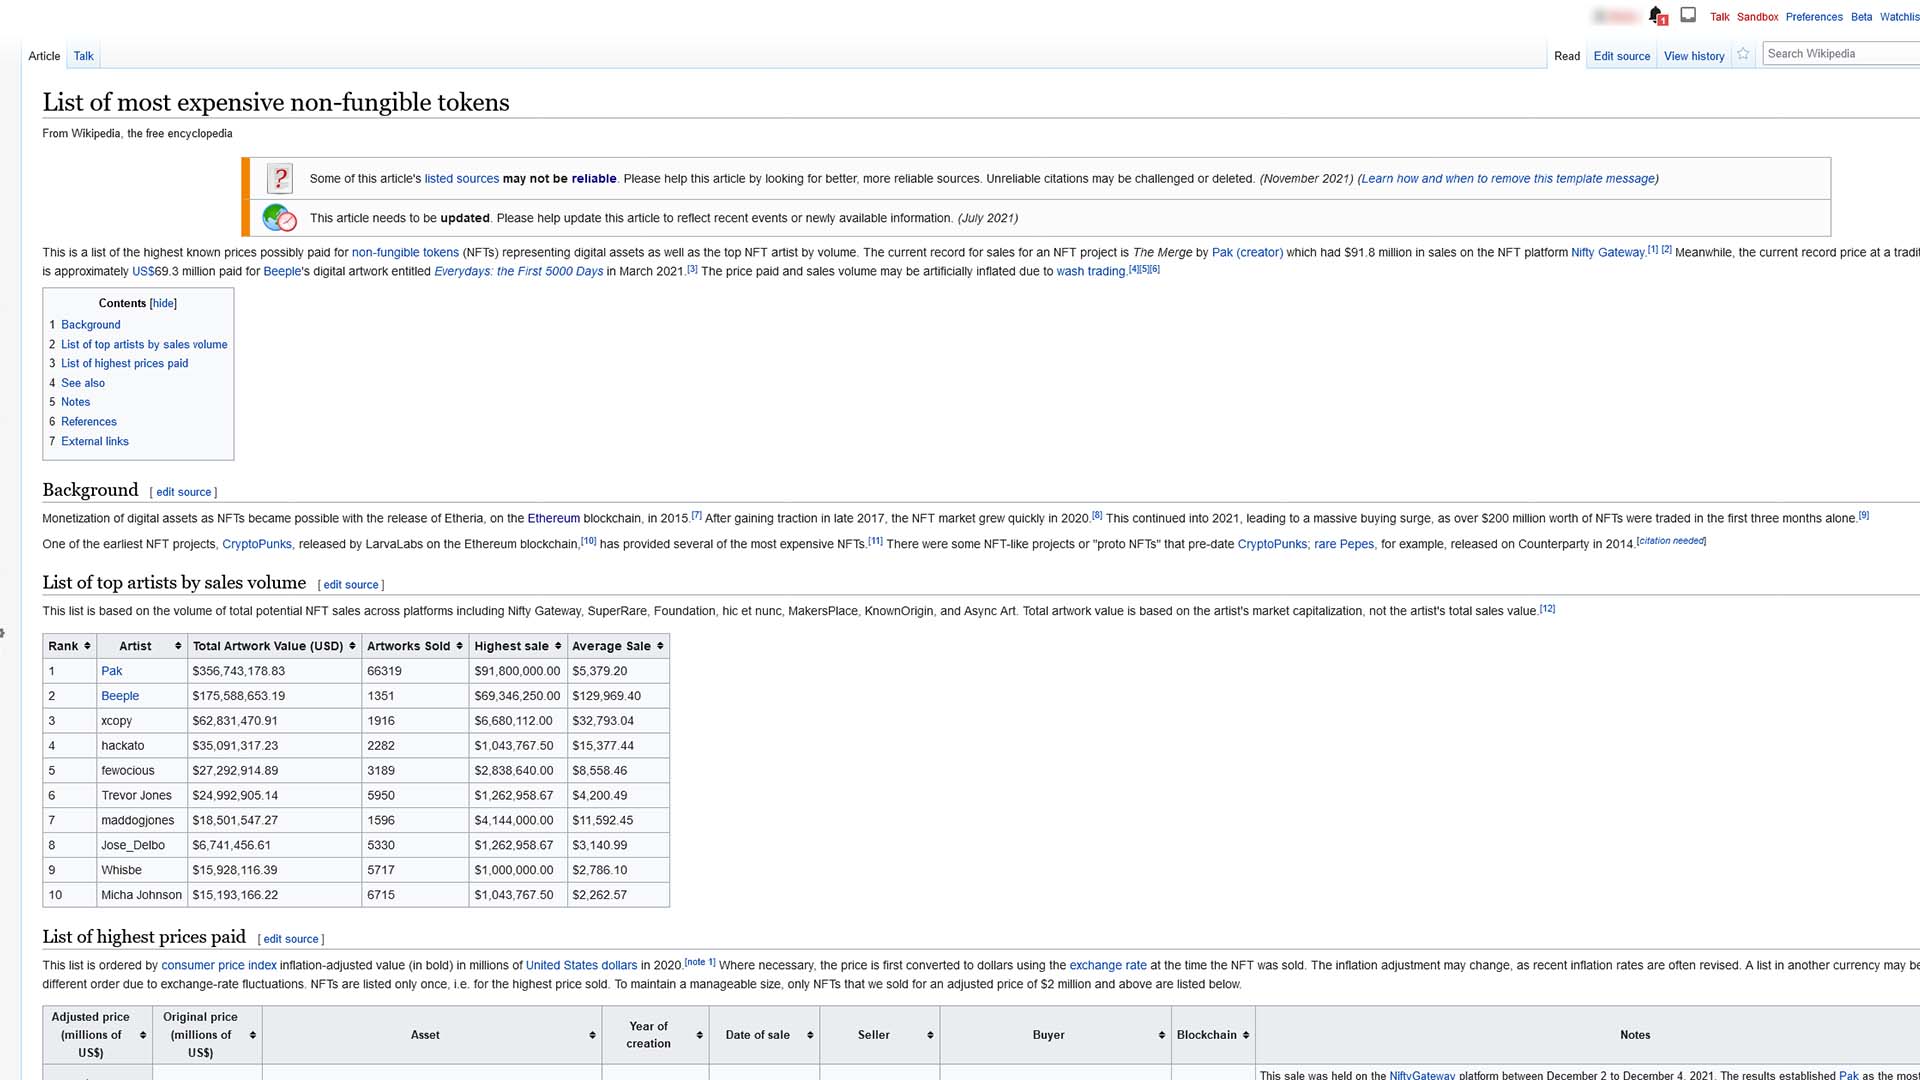Open the alerts bell notification icon
Image resolution: width=1920 pixels, height=1080 pixels.
pyautogui.click(x=1656, y=16)
